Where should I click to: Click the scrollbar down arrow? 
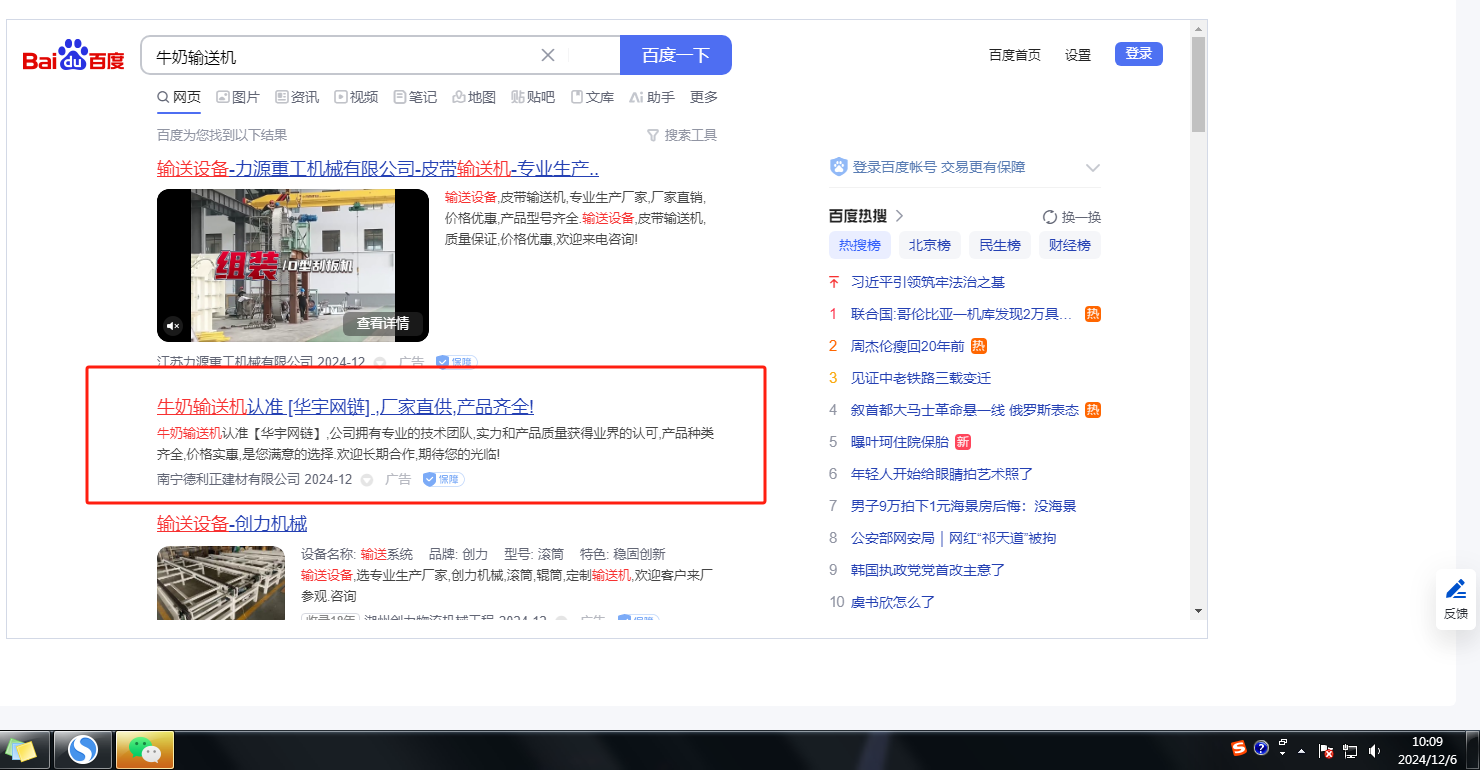click(x=1198, y=611)
